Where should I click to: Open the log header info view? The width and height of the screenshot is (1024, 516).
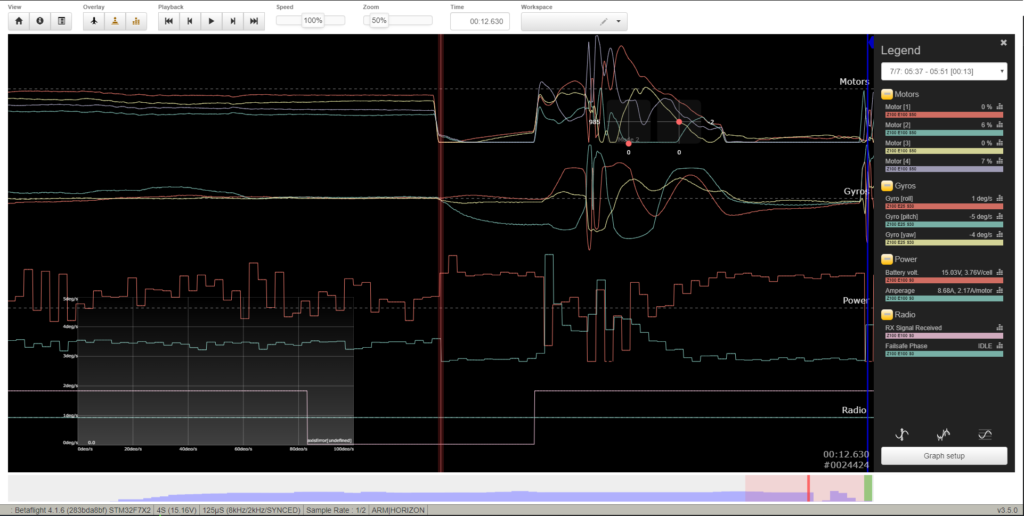pyautogui.click(x=40, y=21)
